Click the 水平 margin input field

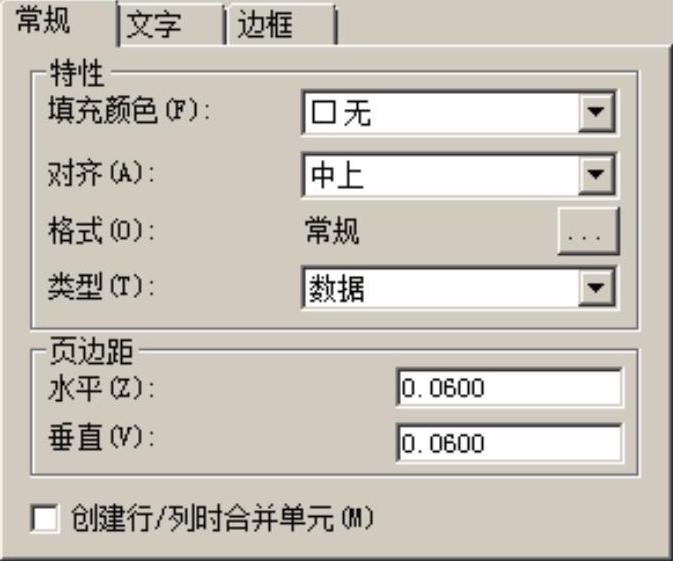508,387
